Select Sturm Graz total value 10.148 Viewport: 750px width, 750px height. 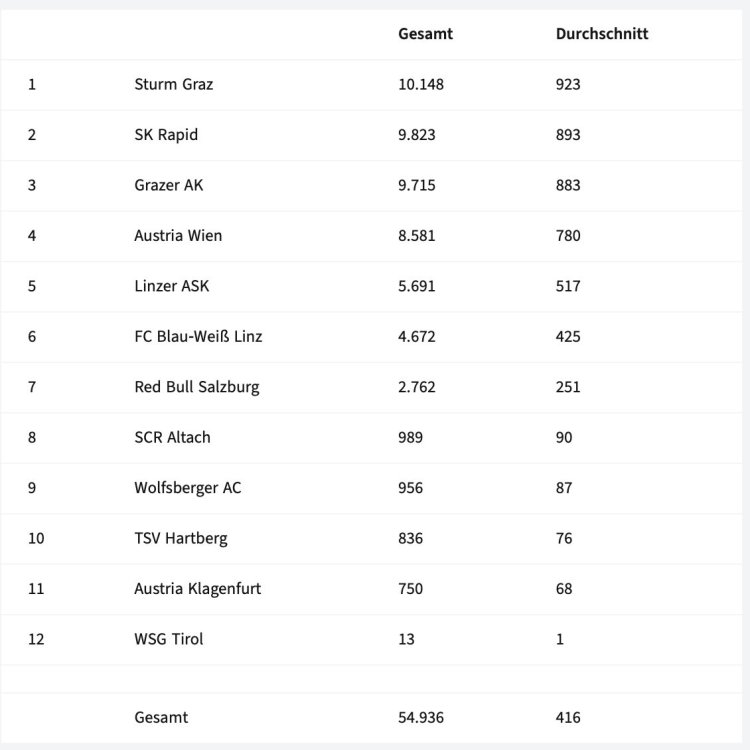click(x=420, y=84)
